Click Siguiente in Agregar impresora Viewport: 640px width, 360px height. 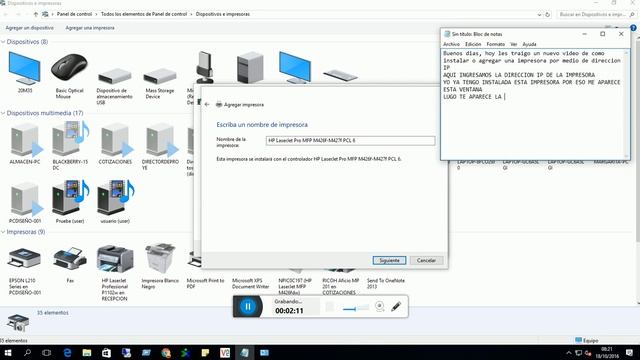coord(389,260)
